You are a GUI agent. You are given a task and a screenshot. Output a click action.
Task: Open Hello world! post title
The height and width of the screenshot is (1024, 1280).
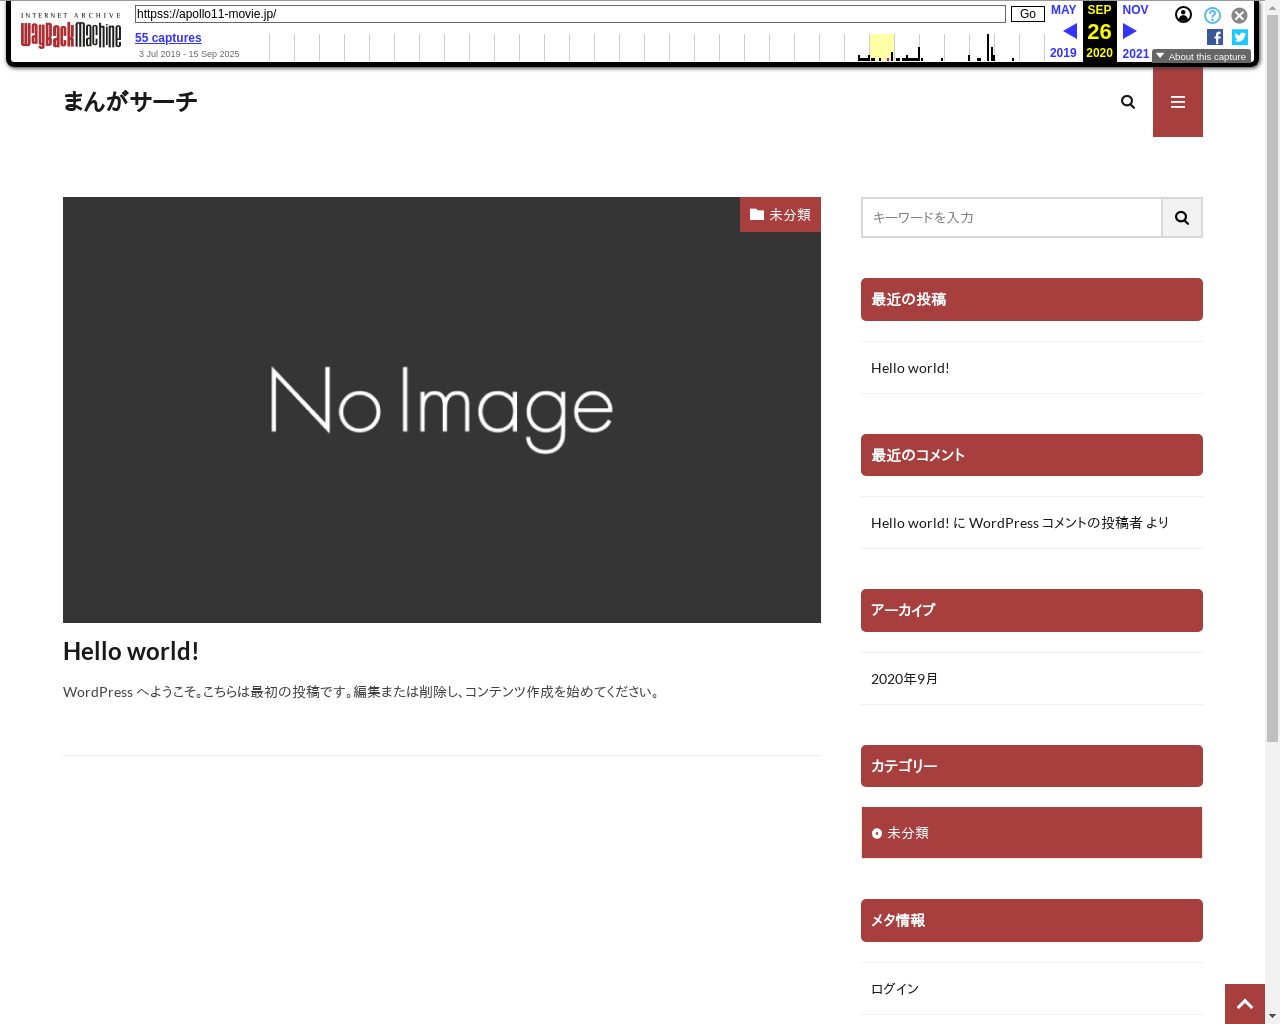click(131, 652)
